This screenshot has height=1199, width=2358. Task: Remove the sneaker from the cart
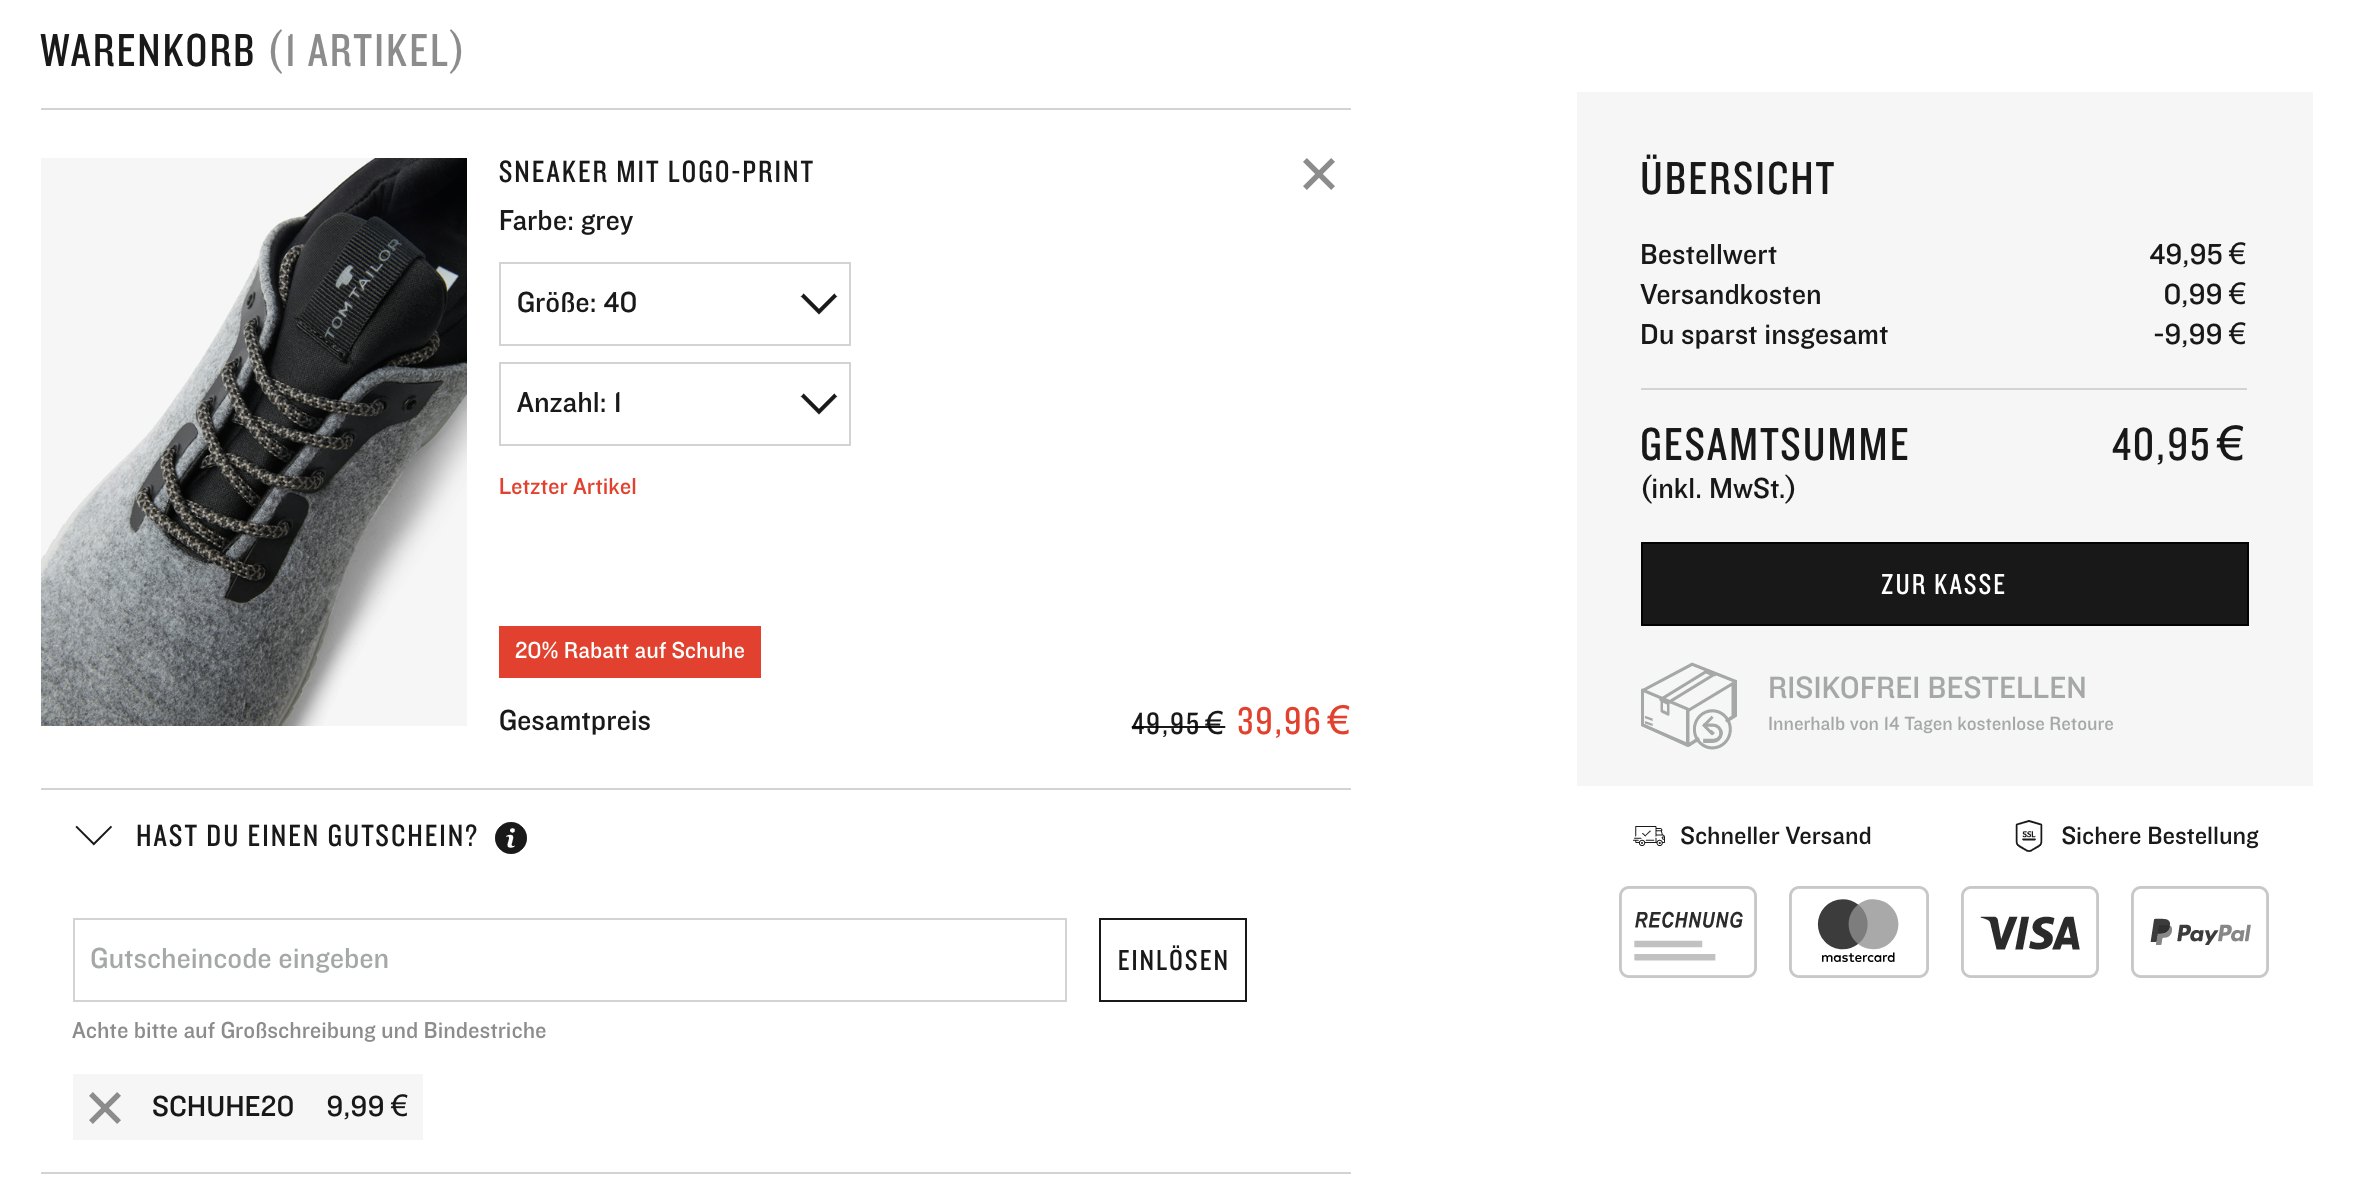[1318, 175]
